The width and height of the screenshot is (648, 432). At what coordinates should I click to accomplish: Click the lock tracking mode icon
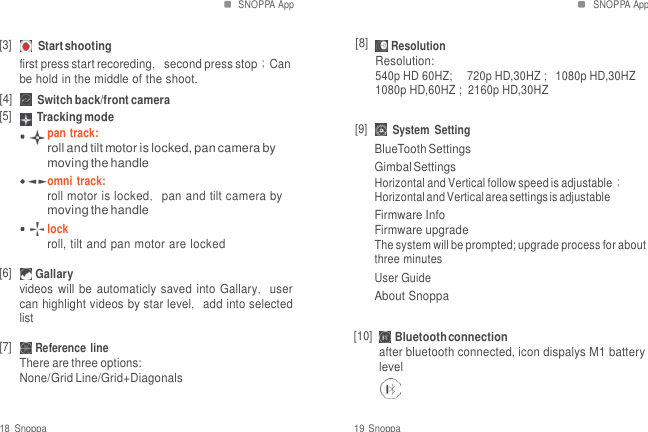[x=36, y=229]
